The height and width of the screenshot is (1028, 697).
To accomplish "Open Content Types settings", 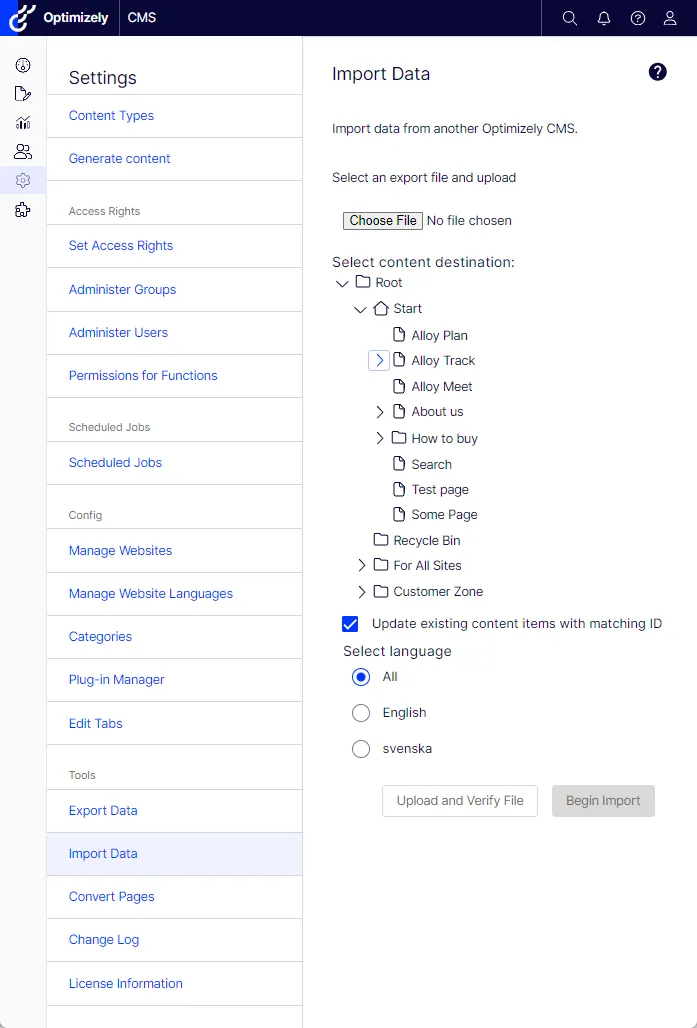I will pyautogui.click(x=174, y=116).
